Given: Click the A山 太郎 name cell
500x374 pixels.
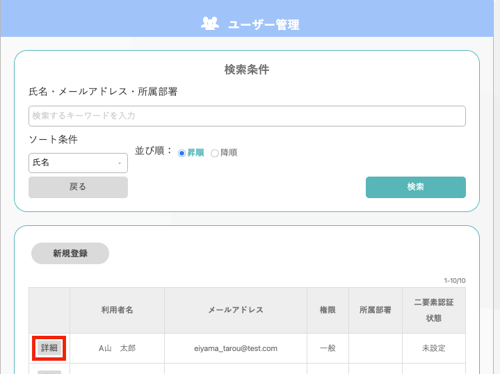Looking at the screenshot, I should point(117,348).
